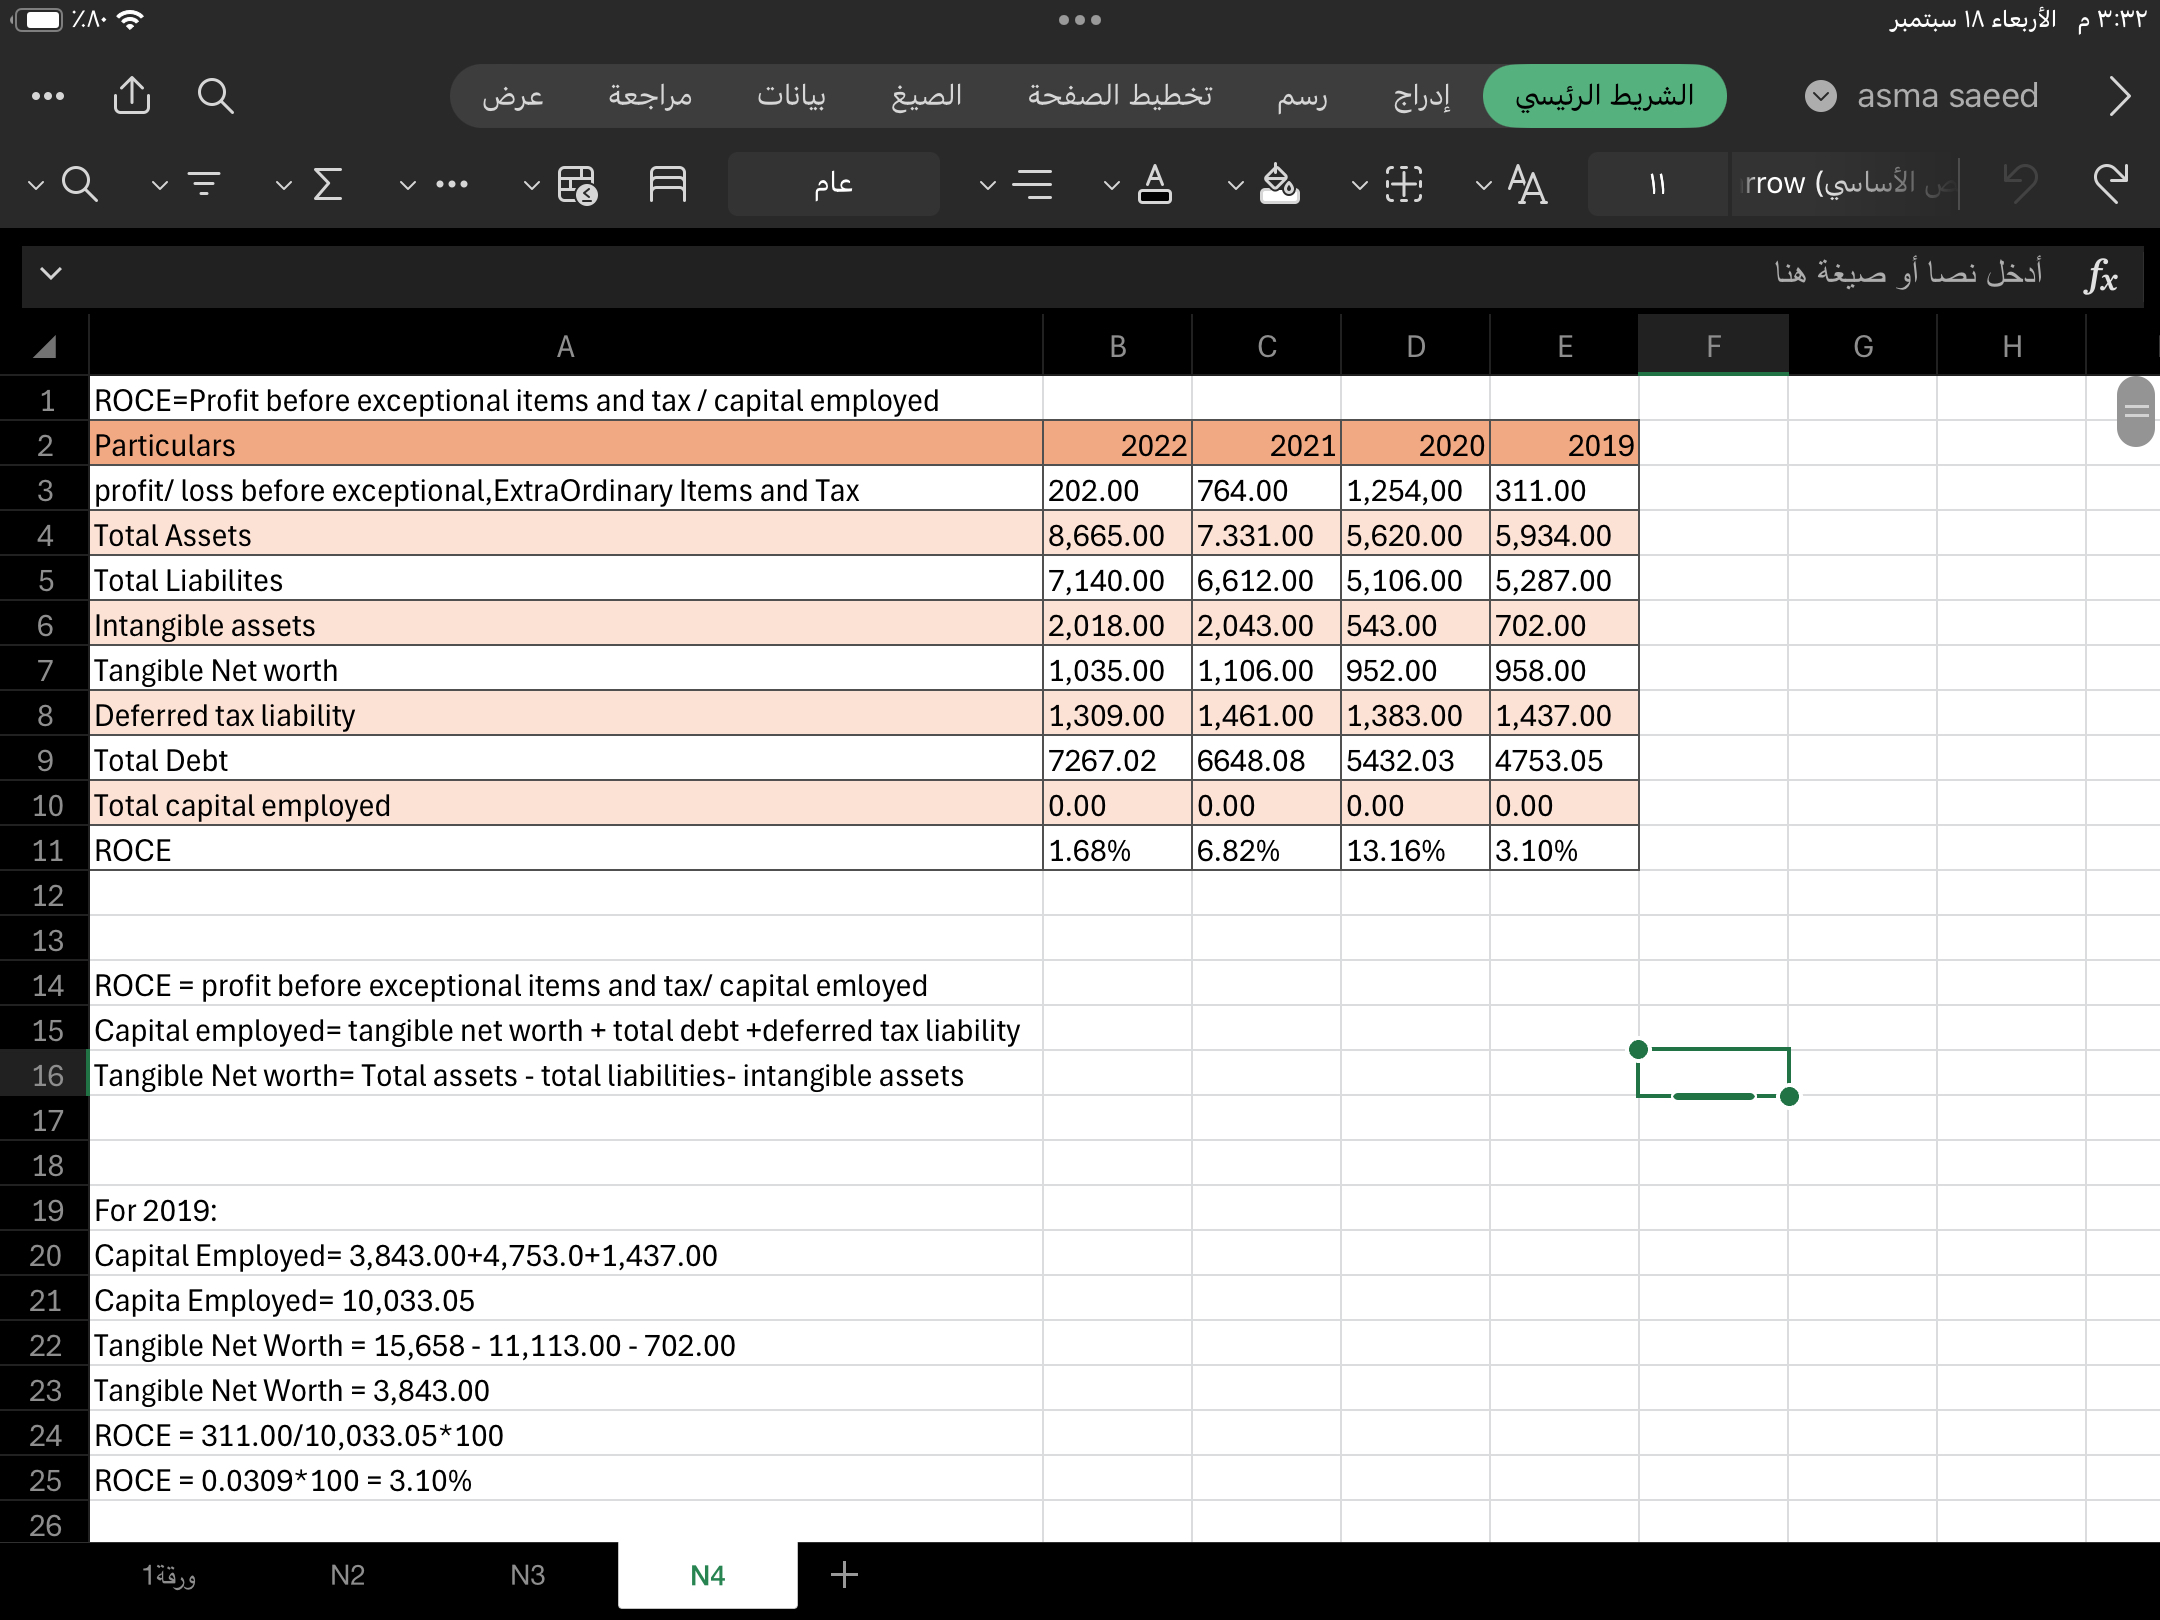Add a new sheet with plus button

[x=844, y=1575]
